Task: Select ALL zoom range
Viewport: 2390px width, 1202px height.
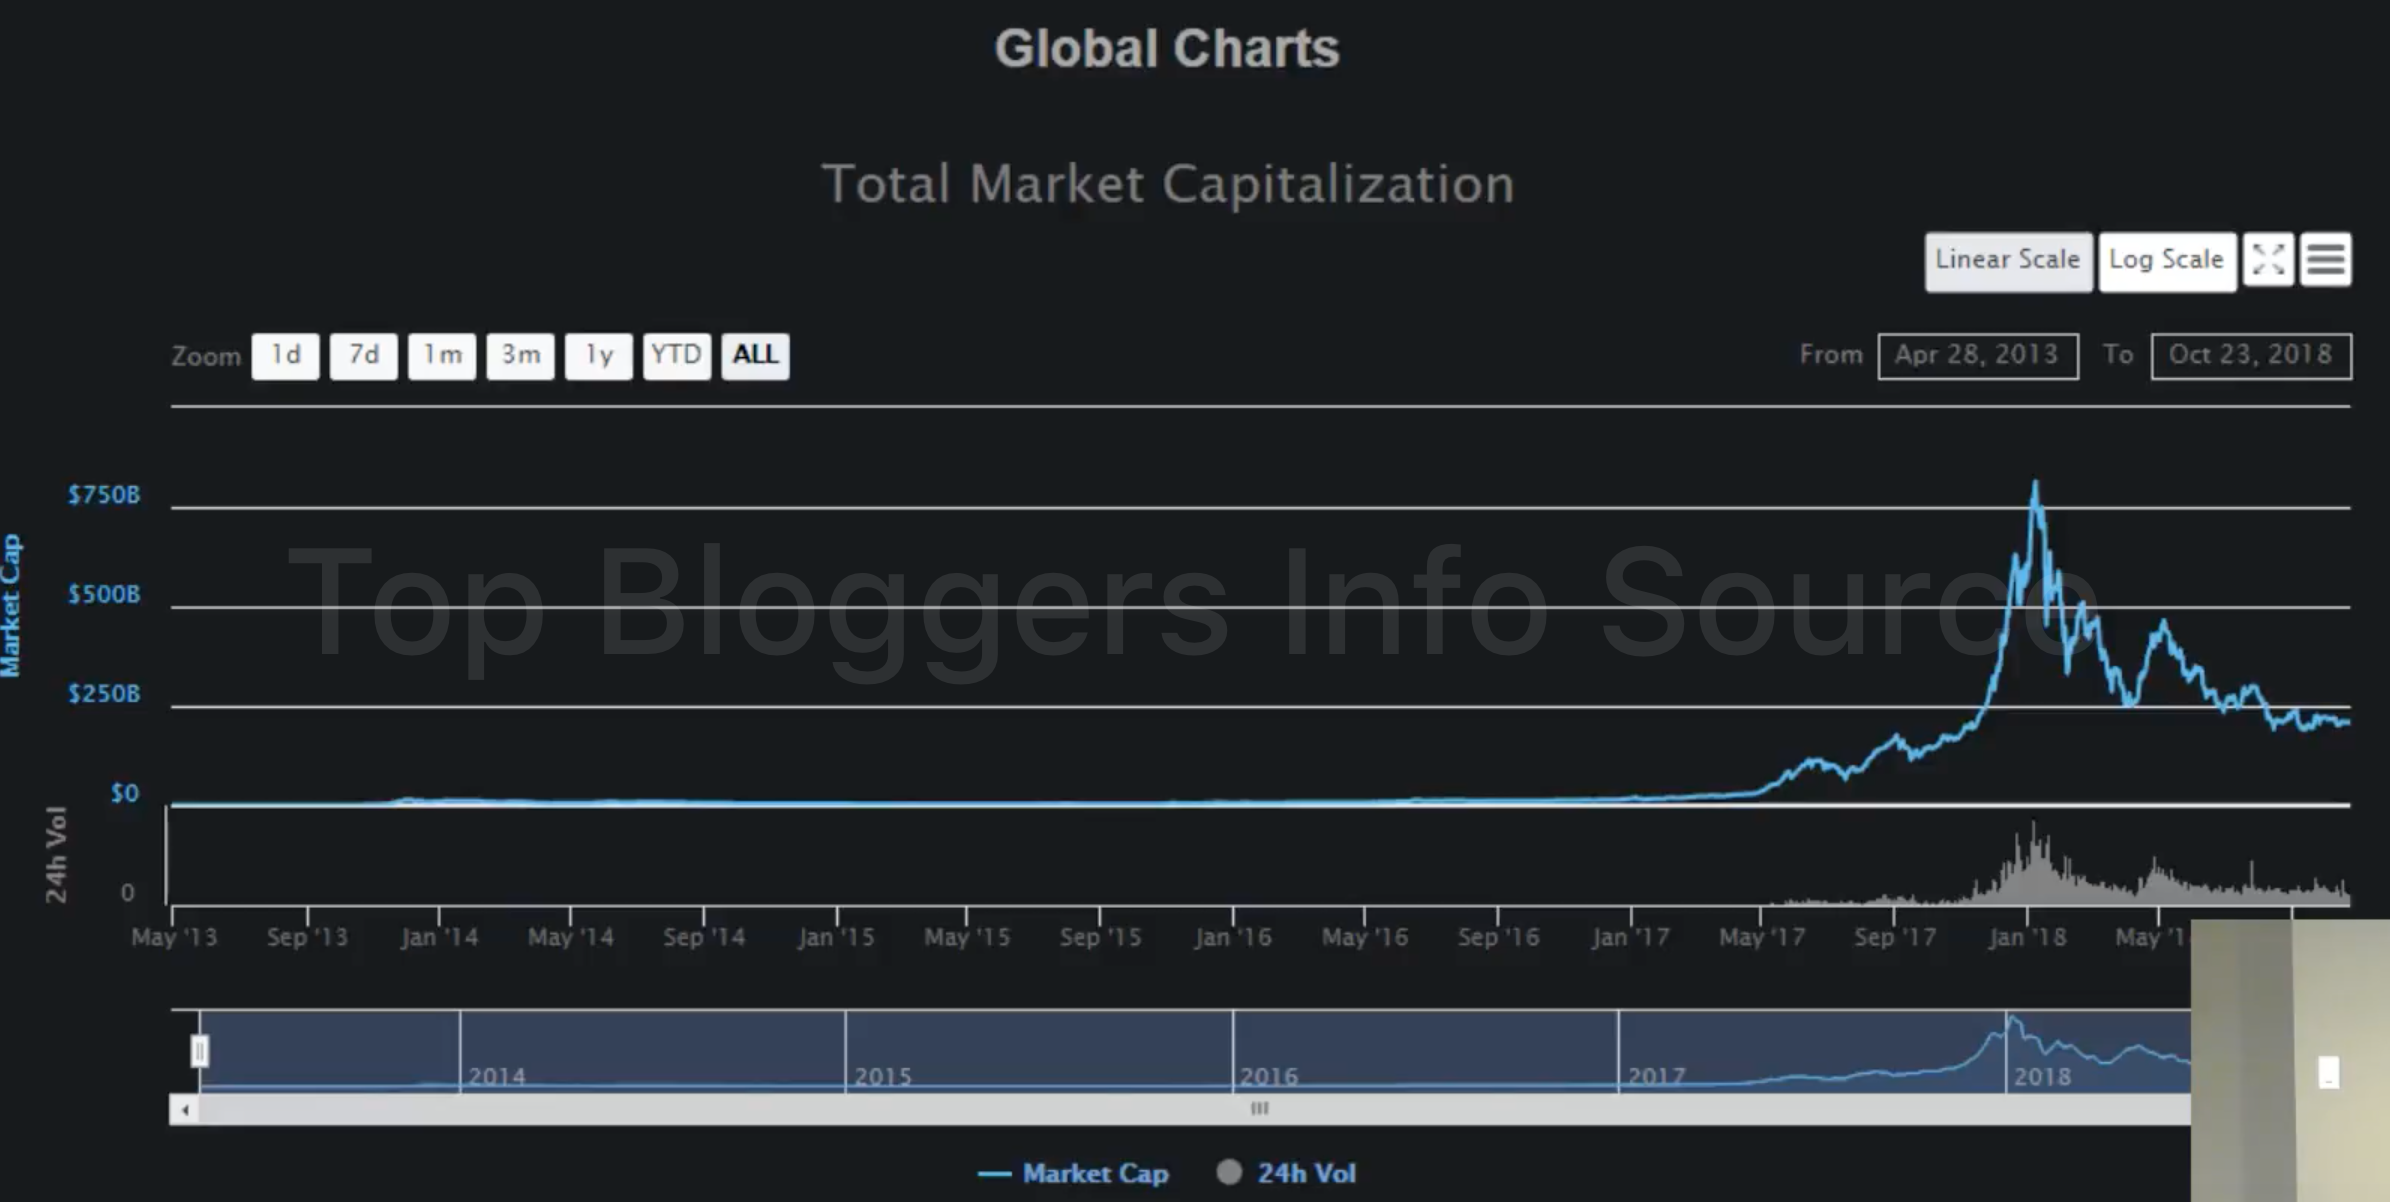Action: (755, 356)
